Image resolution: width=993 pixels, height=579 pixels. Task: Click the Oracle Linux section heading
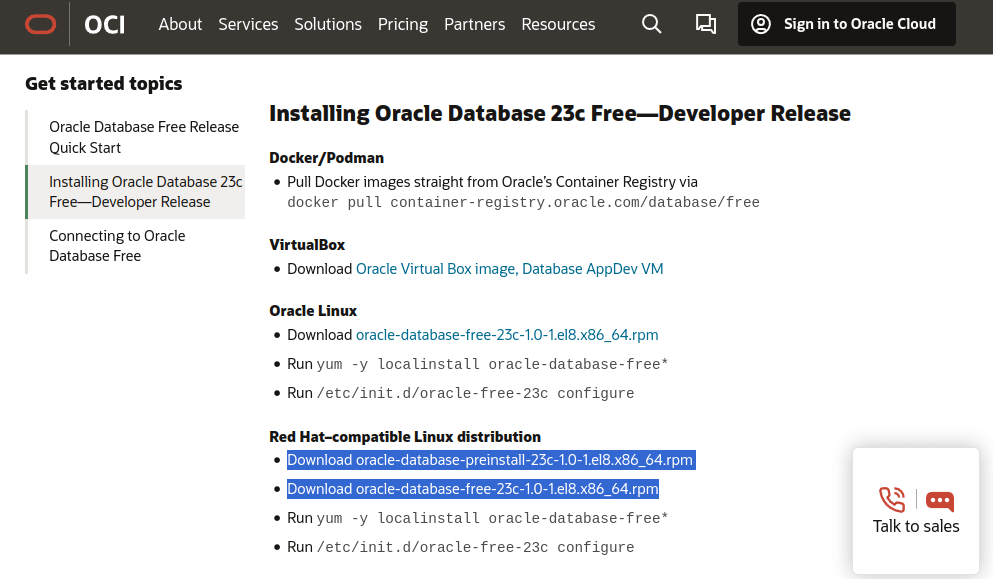pos(313,310)
